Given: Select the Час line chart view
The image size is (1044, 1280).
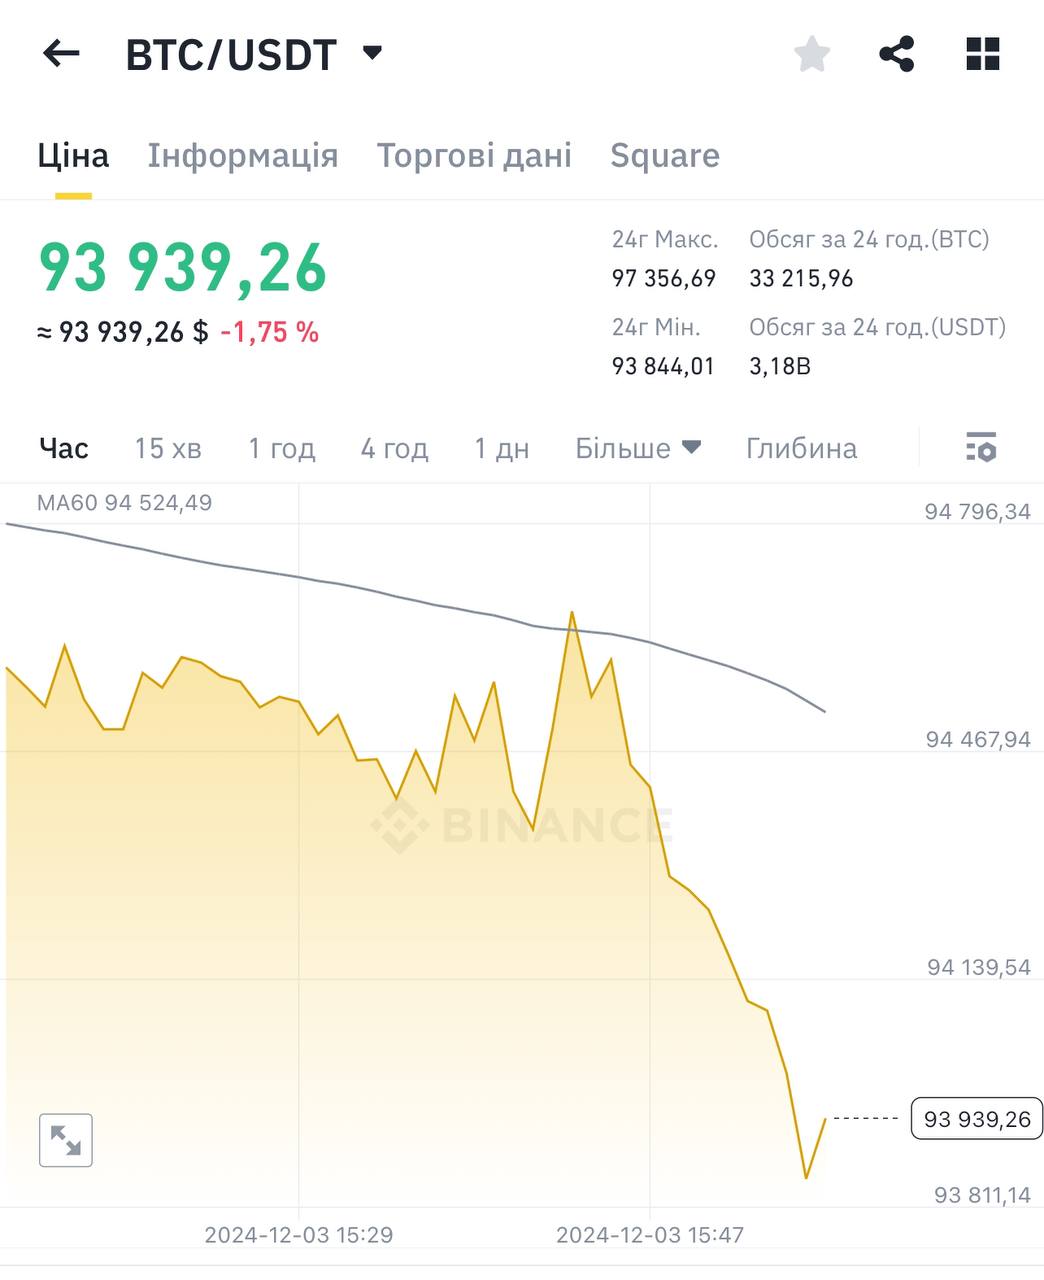Looking at the screenshot, I should (64, 448).
